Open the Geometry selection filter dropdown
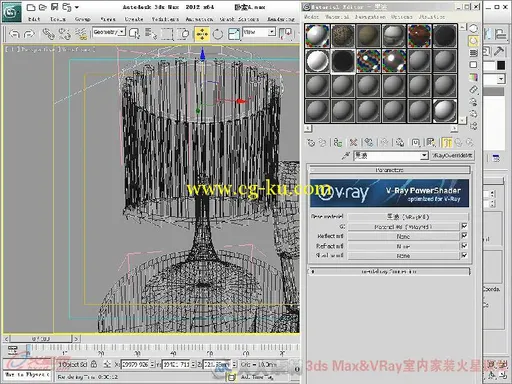Viewport: 512px width, 384px height. (122, 32)
